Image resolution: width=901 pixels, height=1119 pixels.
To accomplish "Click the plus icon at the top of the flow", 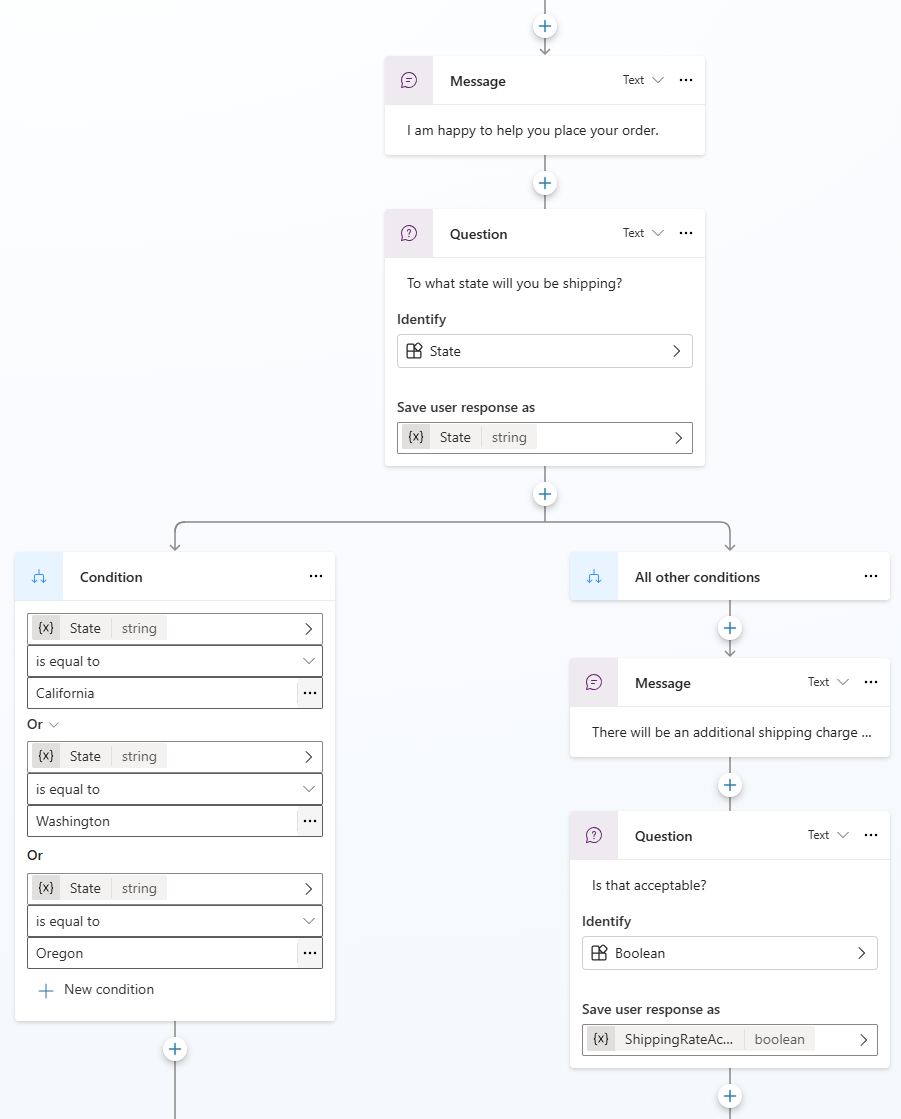I will tap(544, 26).
